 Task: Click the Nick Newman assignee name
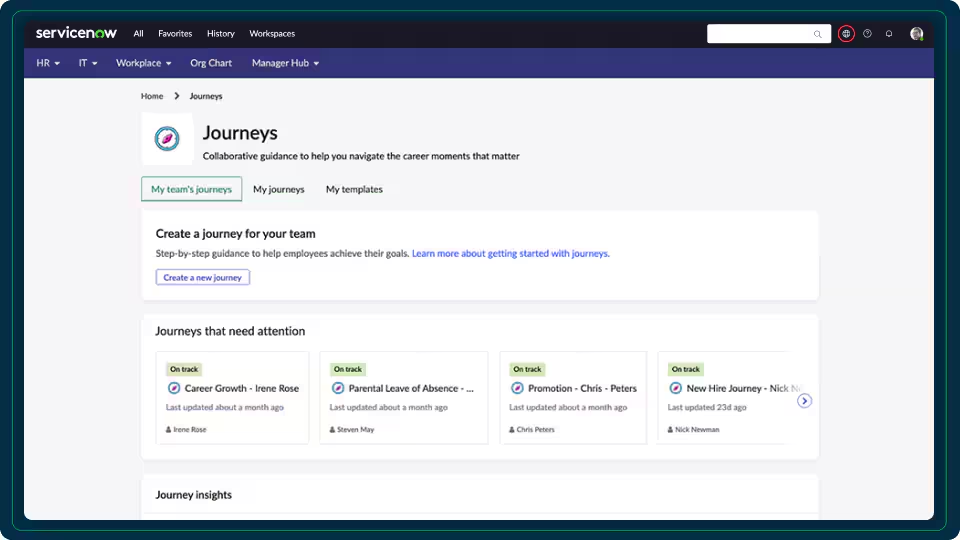tap(697, 430)
